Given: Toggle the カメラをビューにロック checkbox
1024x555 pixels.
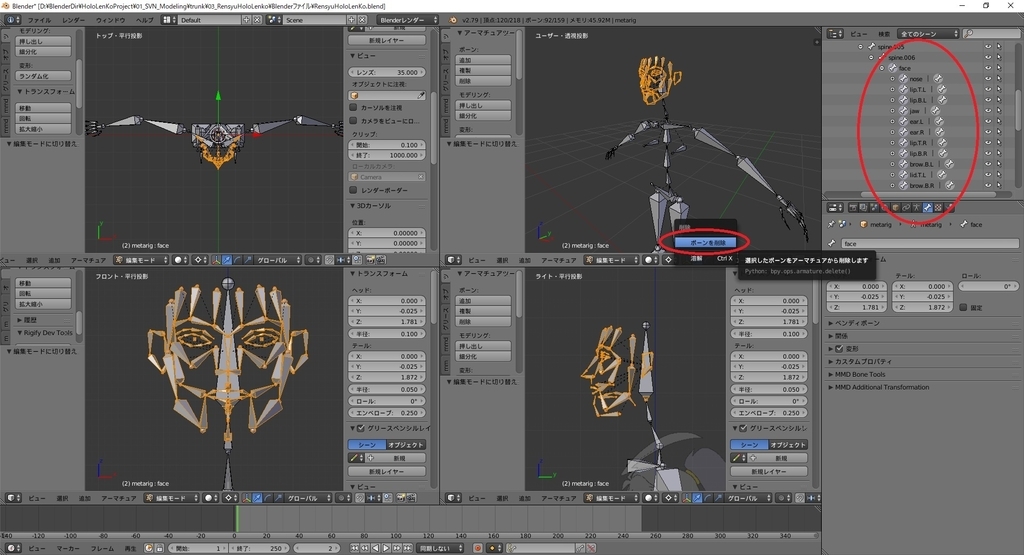Looking at the screenshot, I should point(353,121).
